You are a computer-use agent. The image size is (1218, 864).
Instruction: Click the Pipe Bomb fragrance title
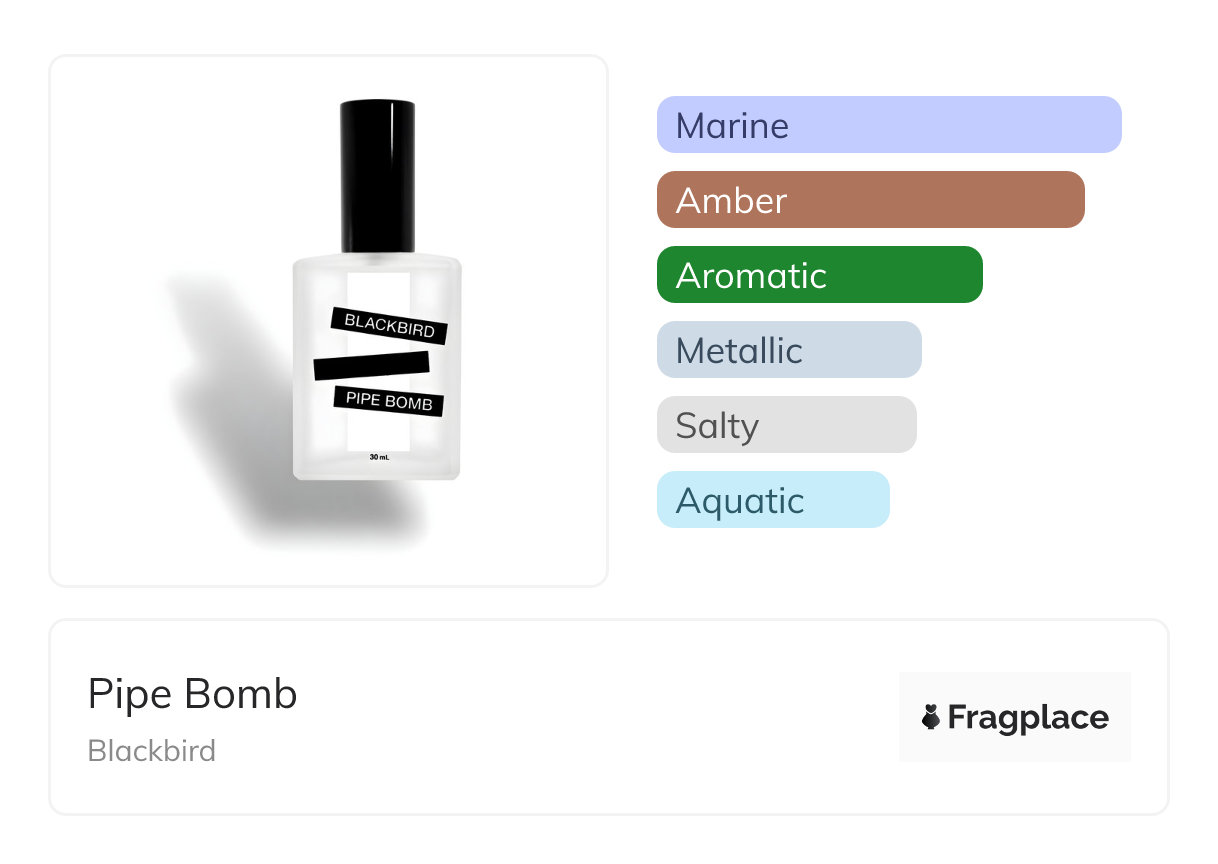[x=192, y=694]
